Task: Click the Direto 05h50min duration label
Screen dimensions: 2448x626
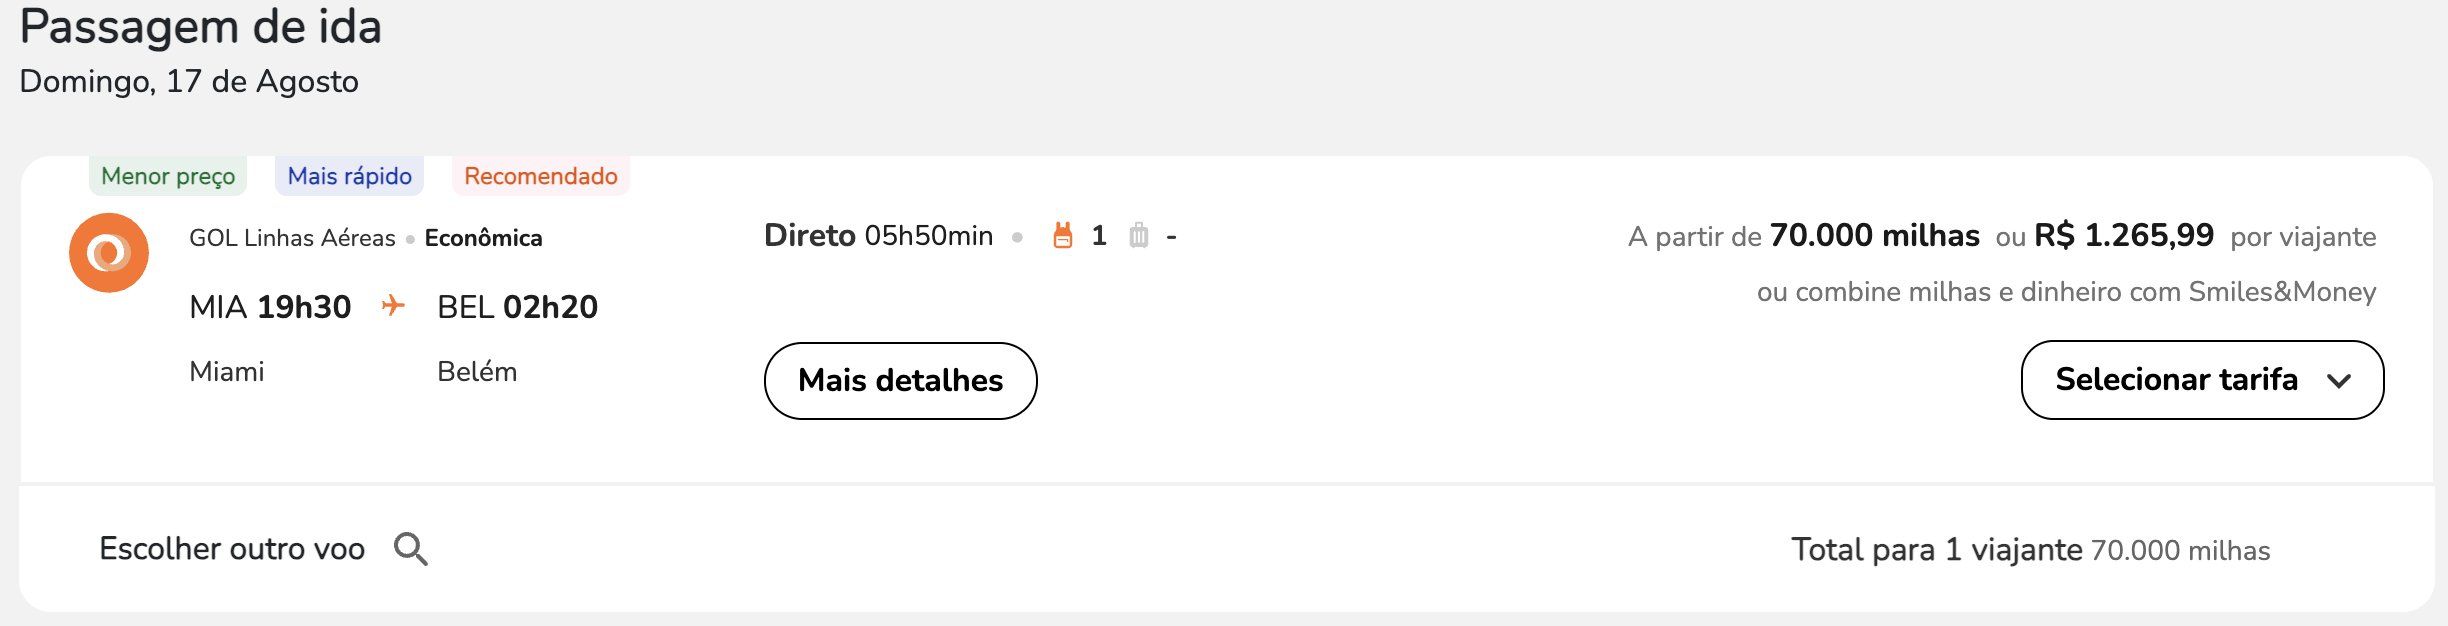Action: 878,236
